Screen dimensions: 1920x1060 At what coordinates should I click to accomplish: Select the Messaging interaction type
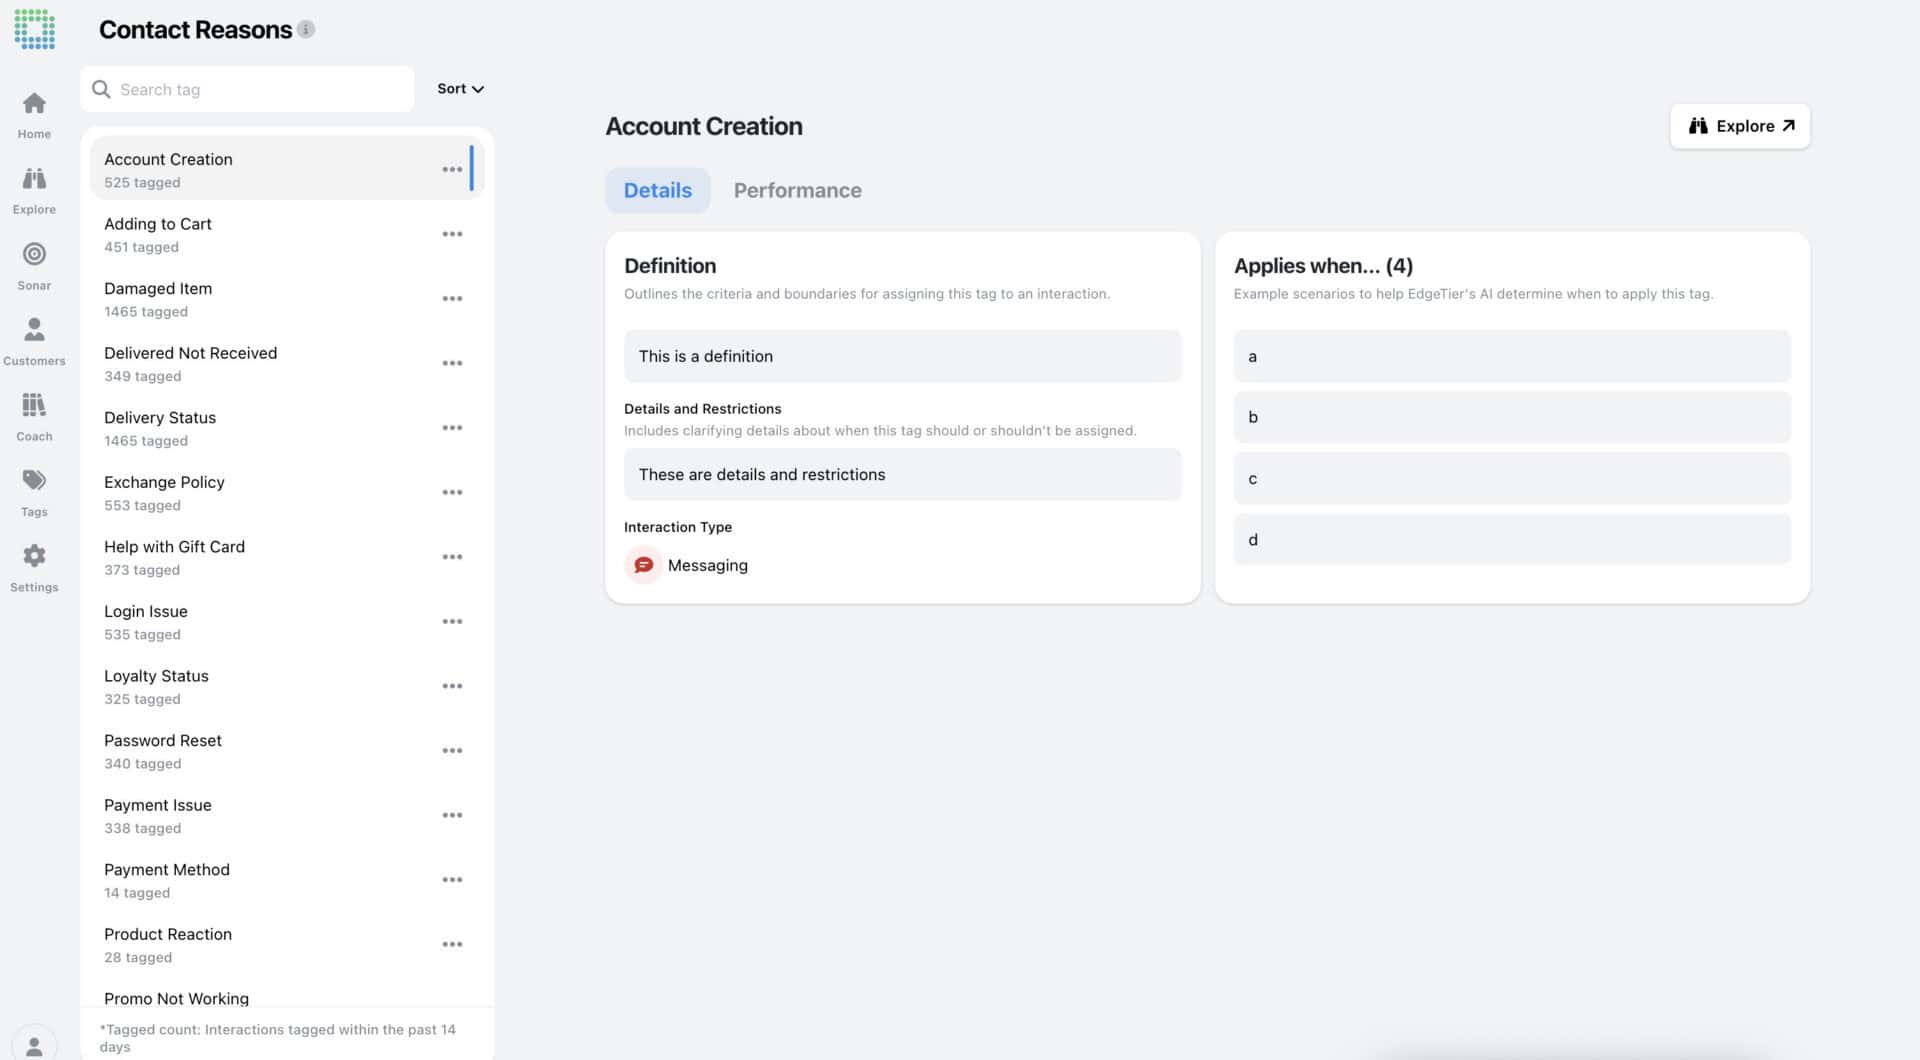click(687, 565)
